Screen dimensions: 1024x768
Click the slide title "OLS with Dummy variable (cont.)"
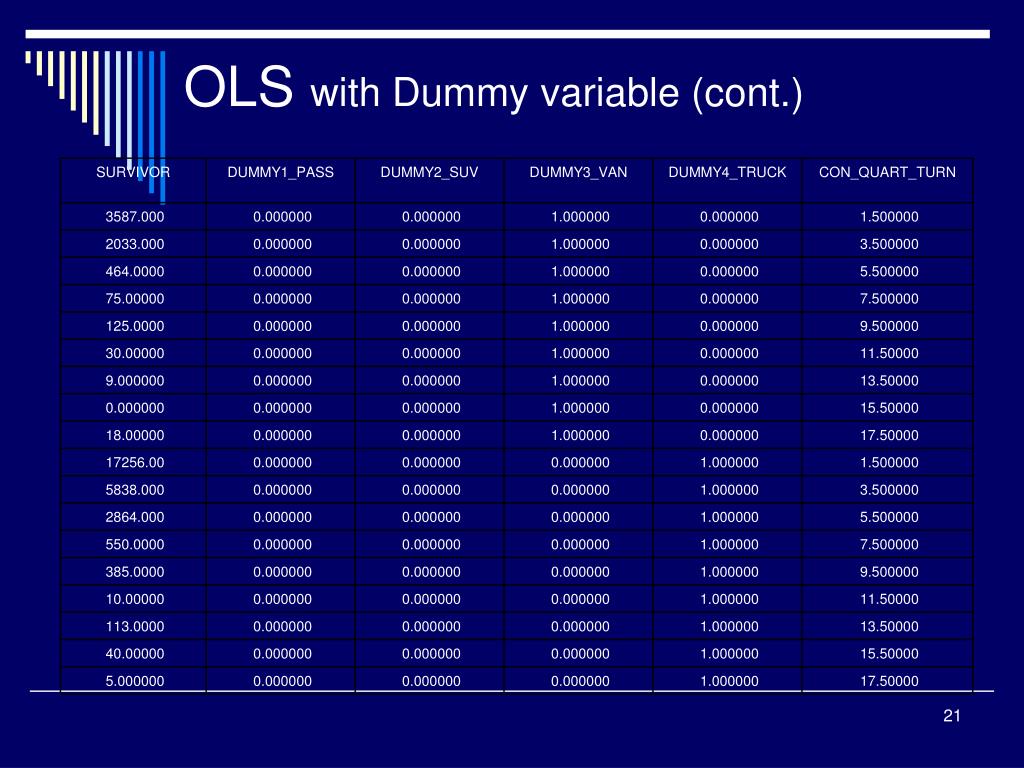493,89
